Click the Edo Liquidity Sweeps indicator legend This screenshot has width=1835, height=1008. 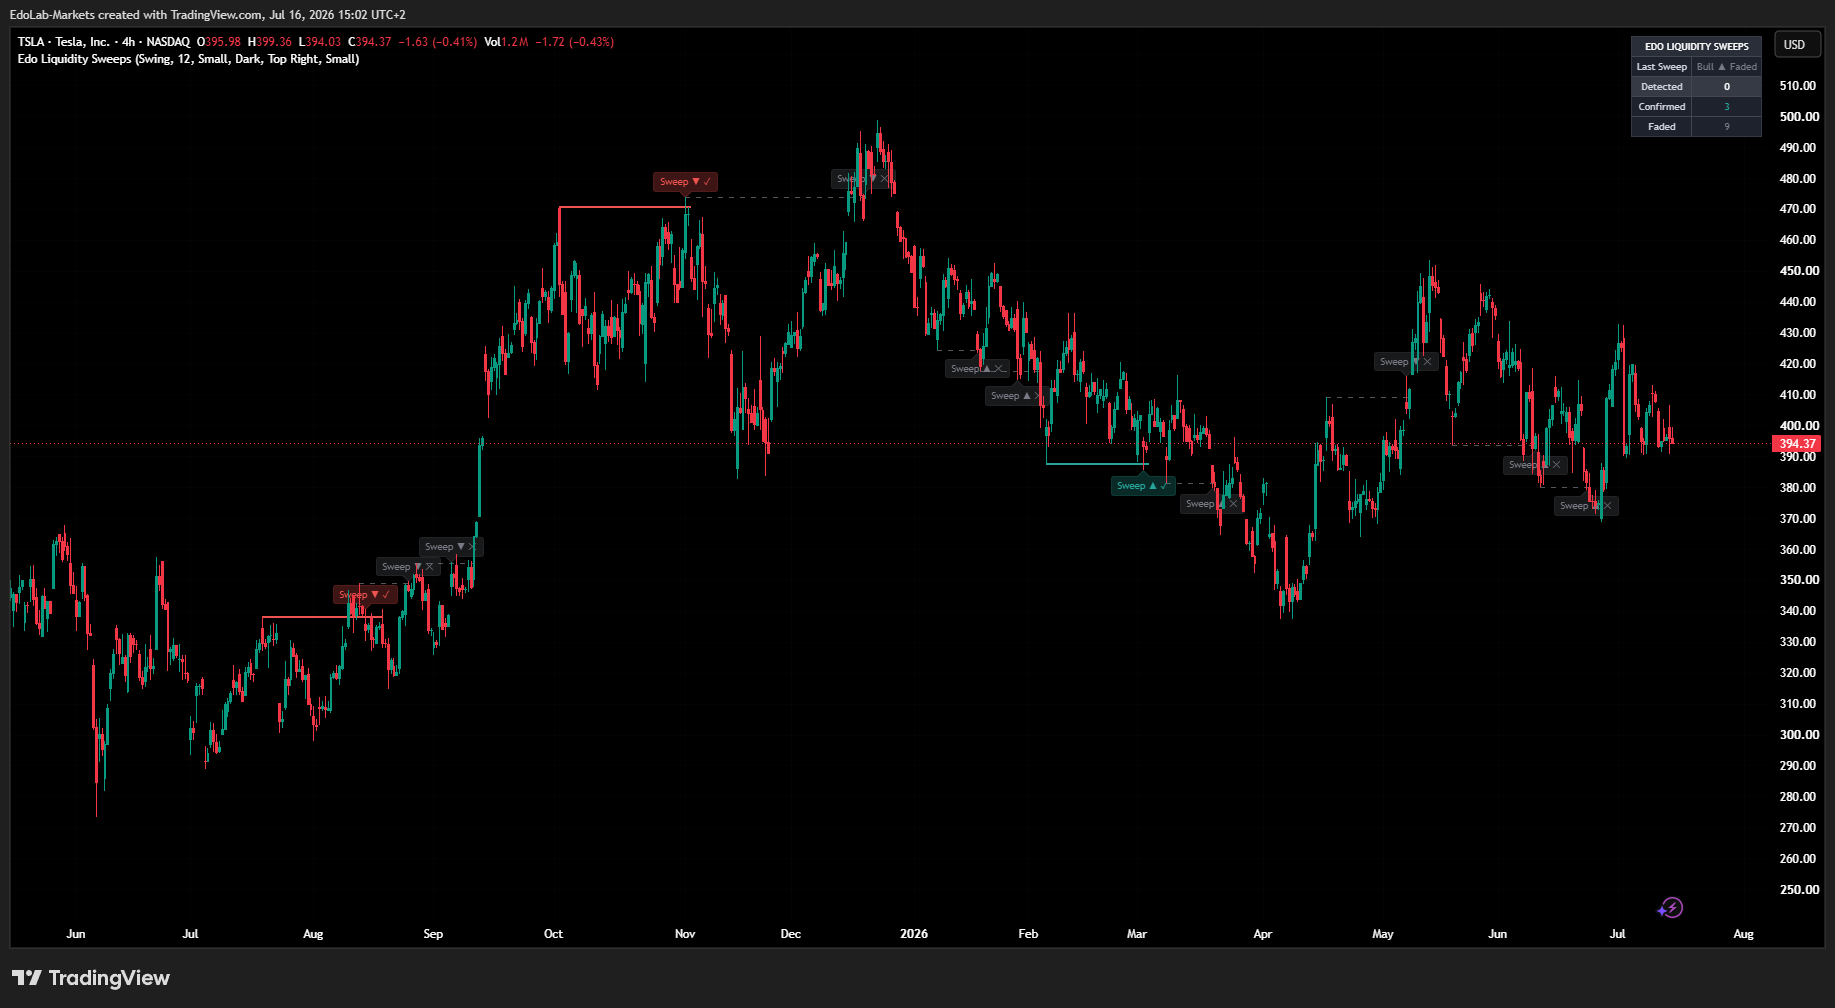point(188,59)
